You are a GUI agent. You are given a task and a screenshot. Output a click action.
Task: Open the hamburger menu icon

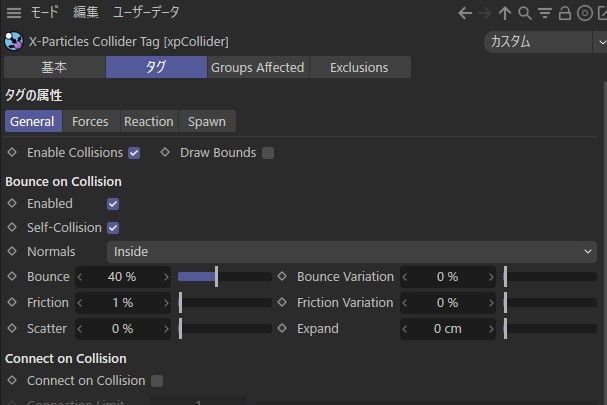click(x=14, y=13)
